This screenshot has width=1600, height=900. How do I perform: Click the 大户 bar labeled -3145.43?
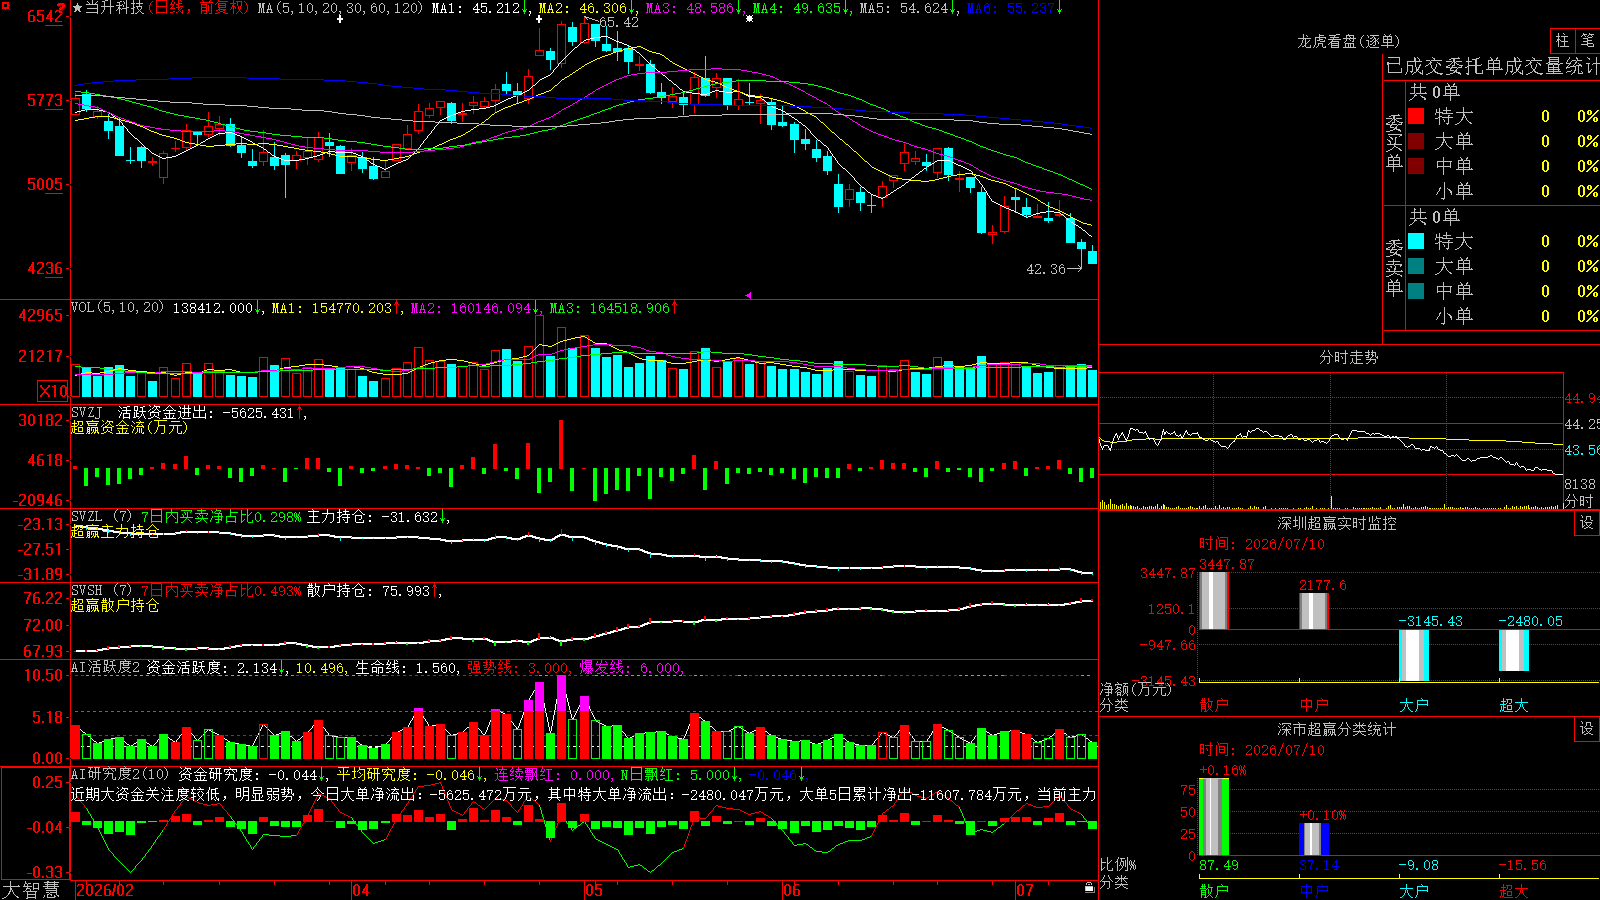[x=1414, y=655]
